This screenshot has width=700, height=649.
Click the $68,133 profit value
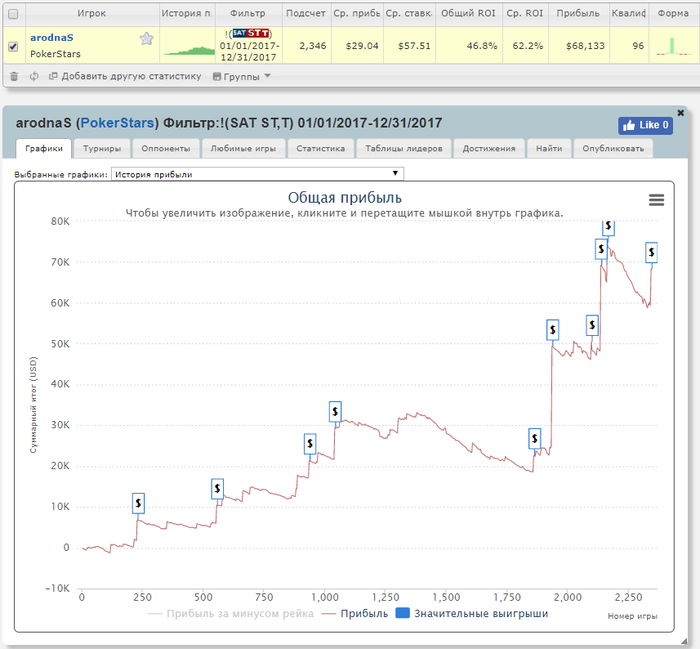[x=585, y=46]
